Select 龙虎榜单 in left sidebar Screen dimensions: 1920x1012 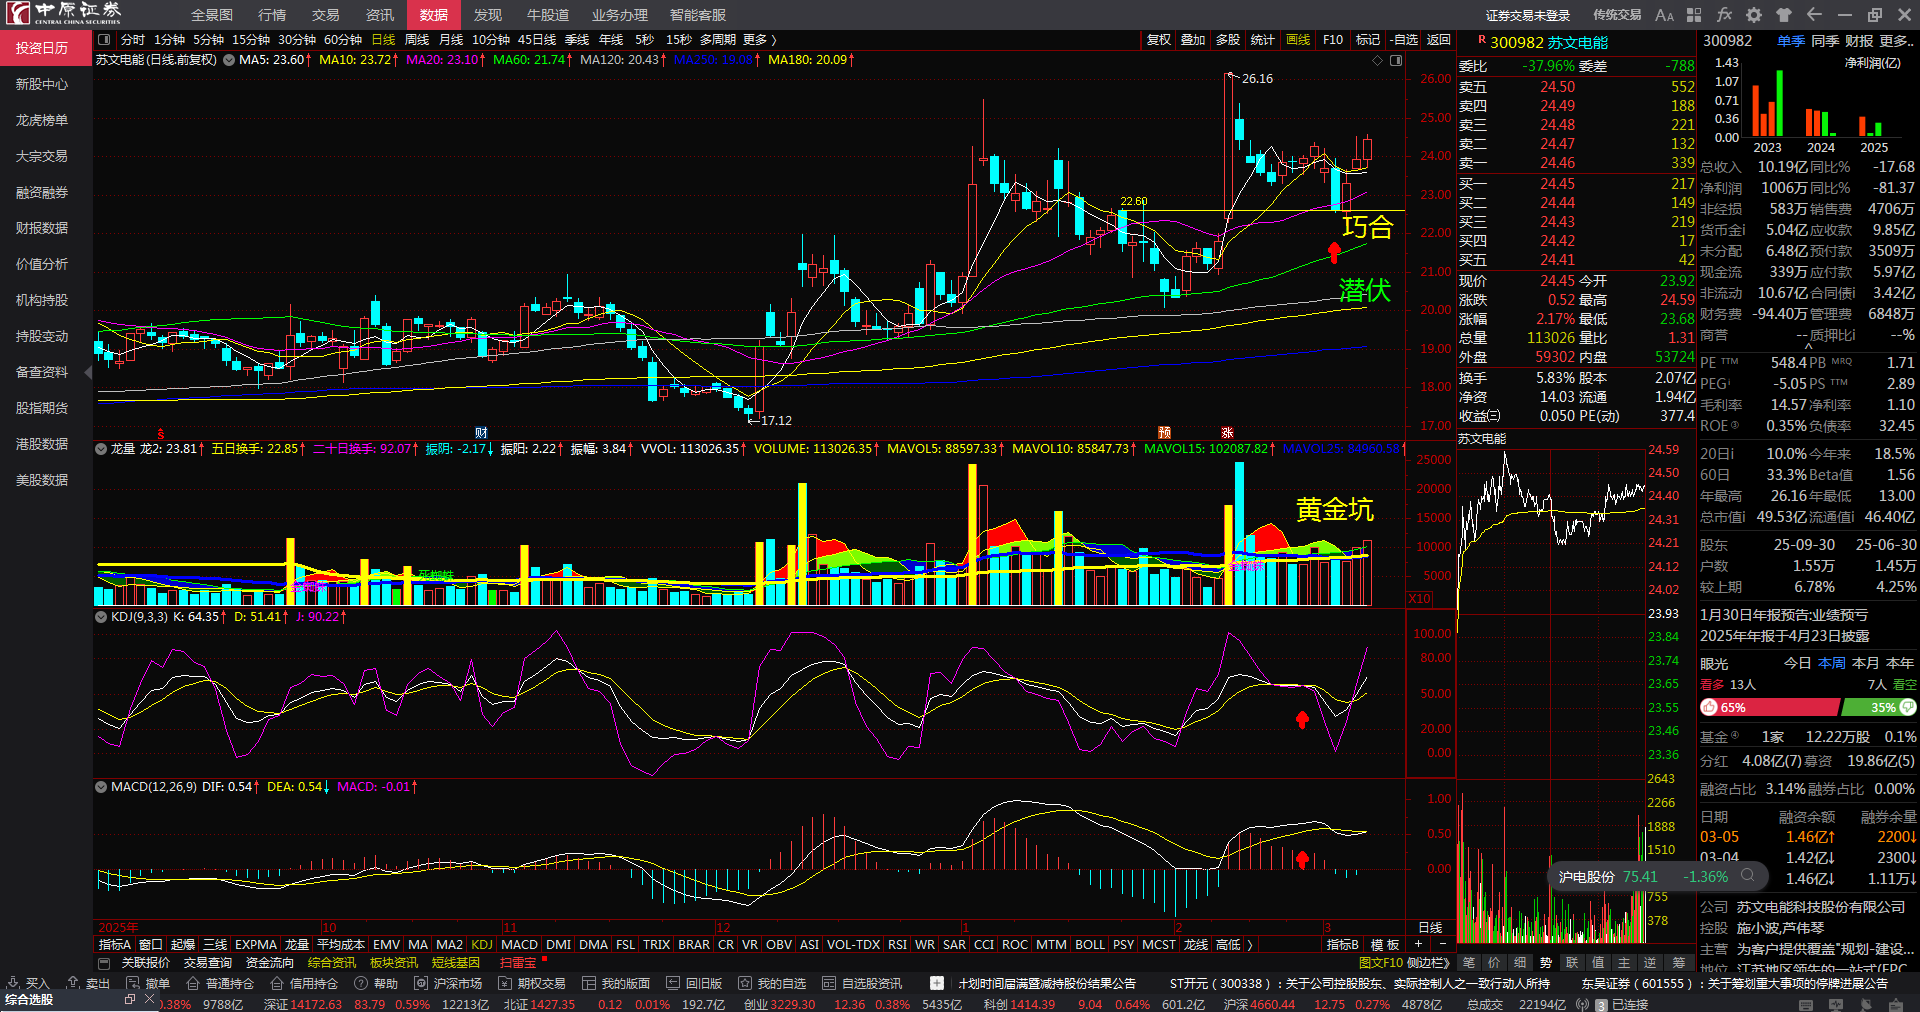point(42,120)
